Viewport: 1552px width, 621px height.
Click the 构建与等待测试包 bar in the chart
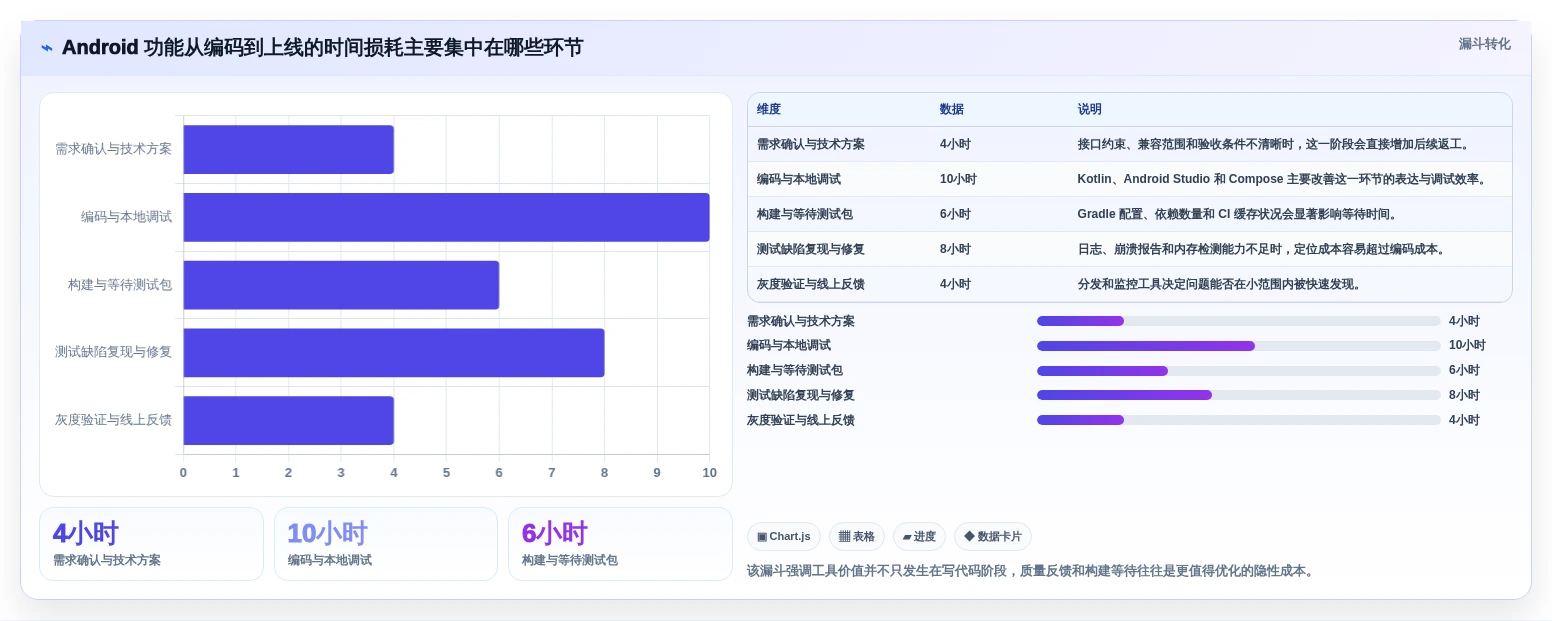[x=341, y=285]
